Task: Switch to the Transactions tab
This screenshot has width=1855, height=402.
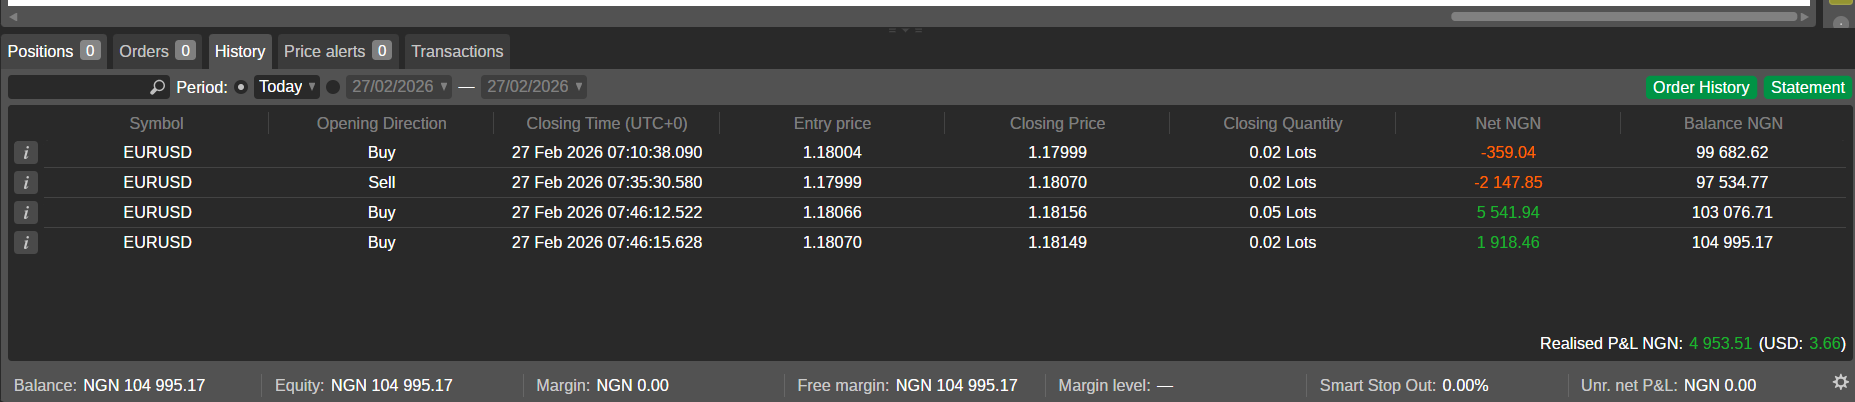Action: click(457, 51)
